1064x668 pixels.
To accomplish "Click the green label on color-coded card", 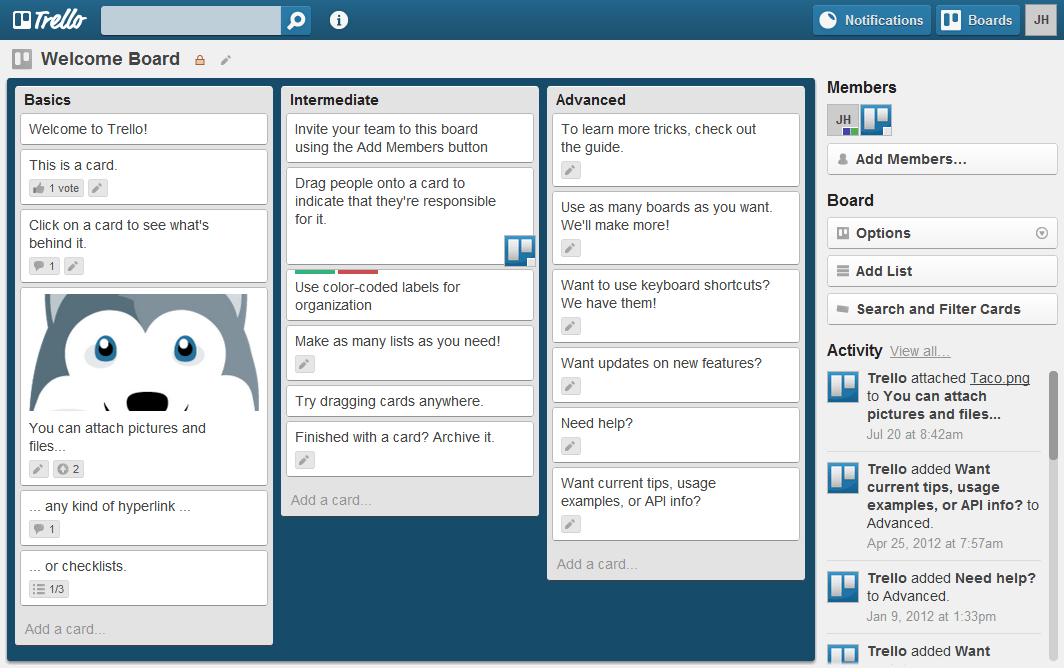I will [315, 272].
